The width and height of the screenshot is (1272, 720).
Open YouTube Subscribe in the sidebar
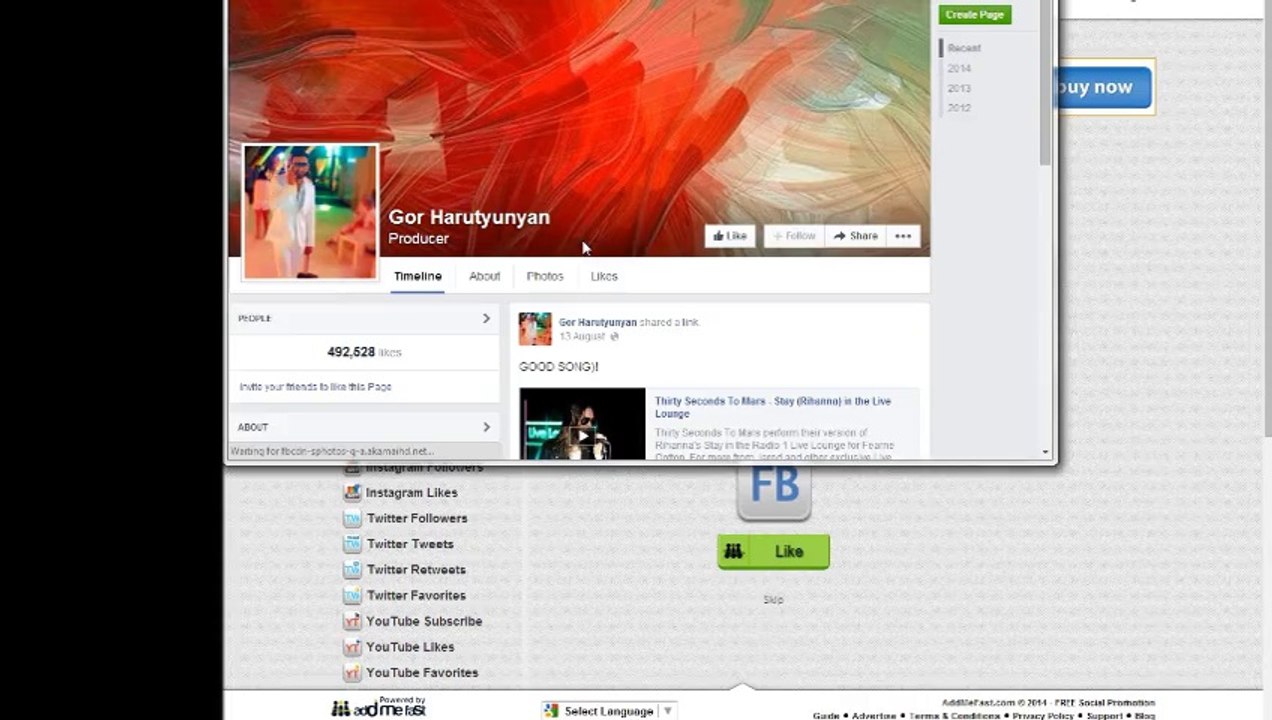424,621
